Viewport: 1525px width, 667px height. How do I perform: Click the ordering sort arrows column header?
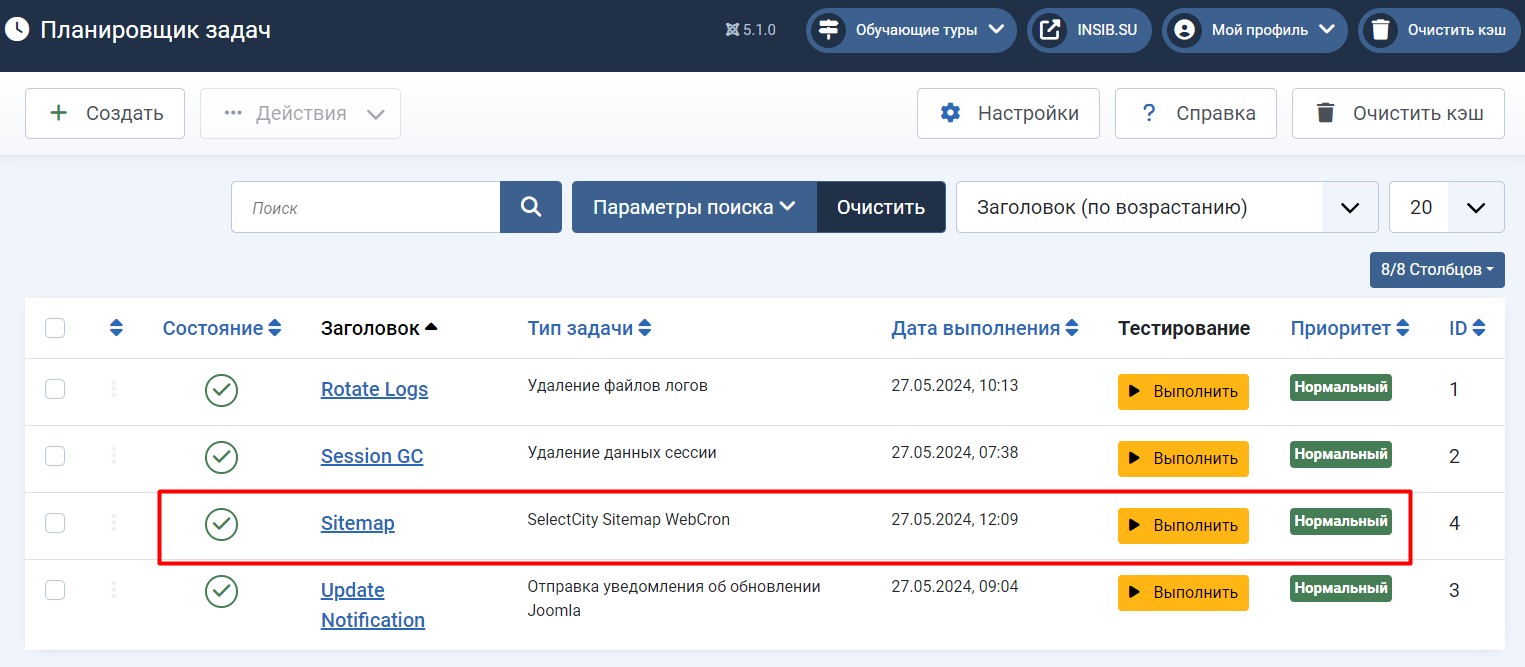(116, 328)
